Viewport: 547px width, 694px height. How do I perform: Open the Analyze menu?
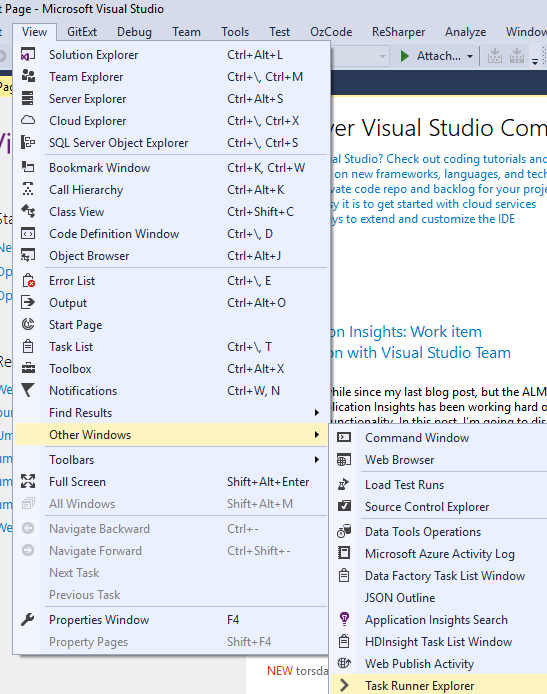[x=466, y=32]
